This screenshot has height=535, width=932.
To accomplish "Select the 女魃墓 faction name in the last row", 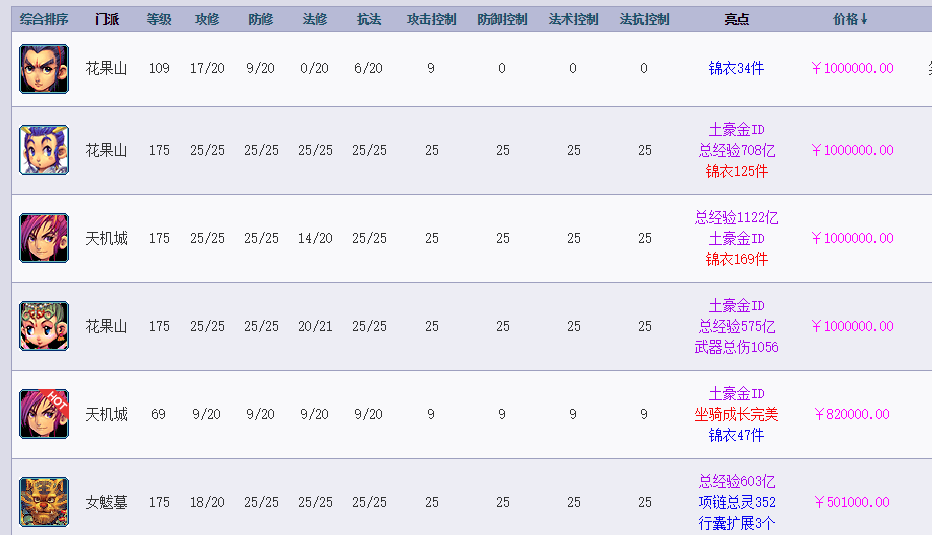I will click(106, 502).
